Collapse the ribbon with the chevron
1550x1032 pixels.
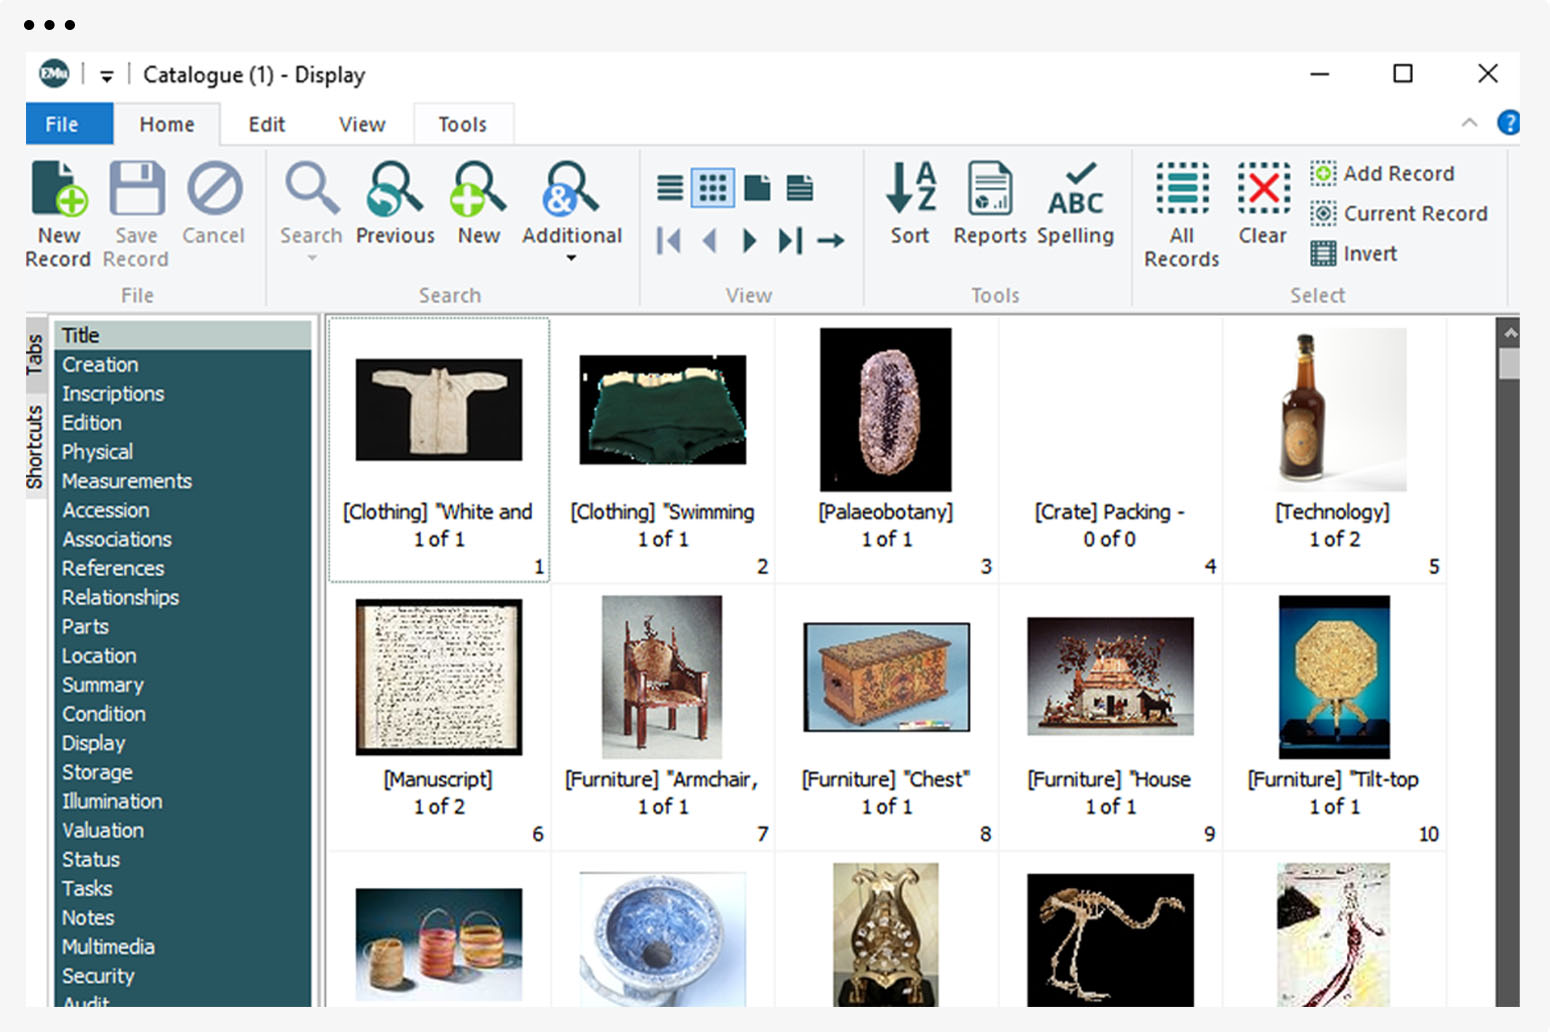tap(1469, 123)
